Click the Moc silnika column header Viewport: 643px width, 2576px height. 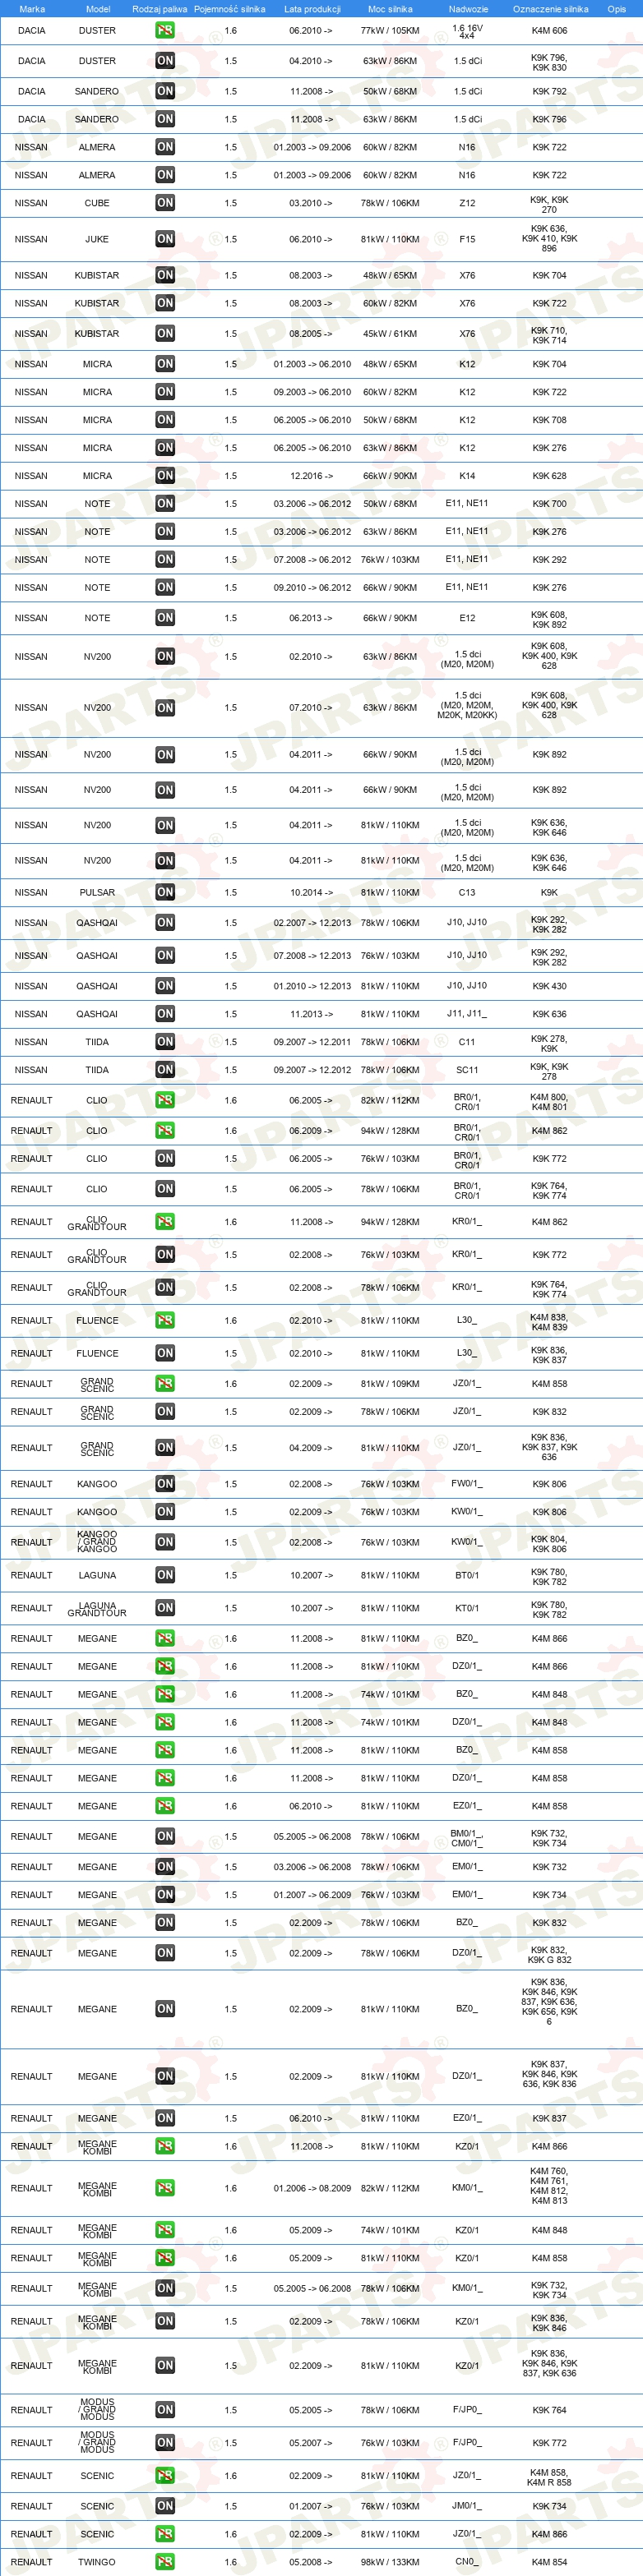tap(390, 9)
